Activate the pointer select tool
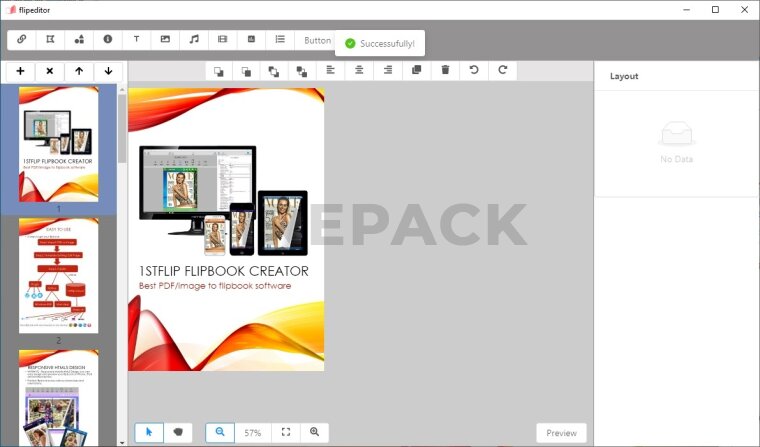The width and height of the screenshot is (760, 447). click(149, 433)
